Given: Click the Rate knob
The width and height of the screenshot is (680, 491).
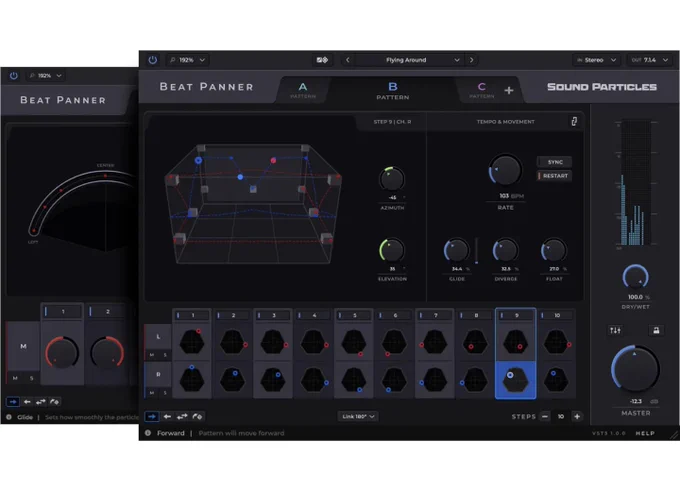Looking at the screenshot, I should click(505, 170).
